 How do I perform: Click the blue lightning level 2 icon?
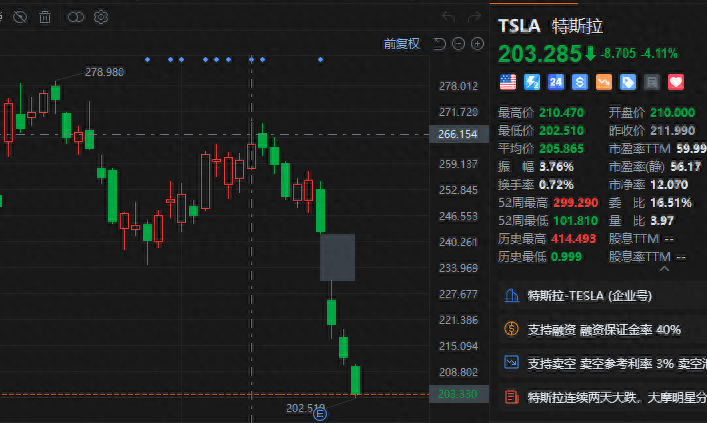[x=532, y=81]
